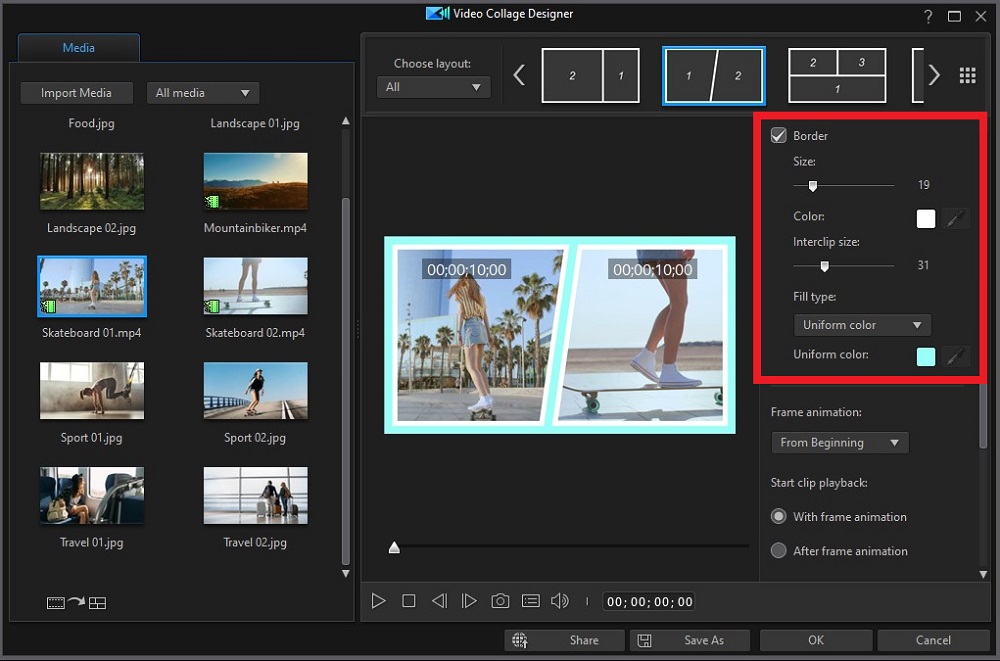Select the Border color eyedropper tool
The image size is (1000, 661).
[x=956, y=218]
